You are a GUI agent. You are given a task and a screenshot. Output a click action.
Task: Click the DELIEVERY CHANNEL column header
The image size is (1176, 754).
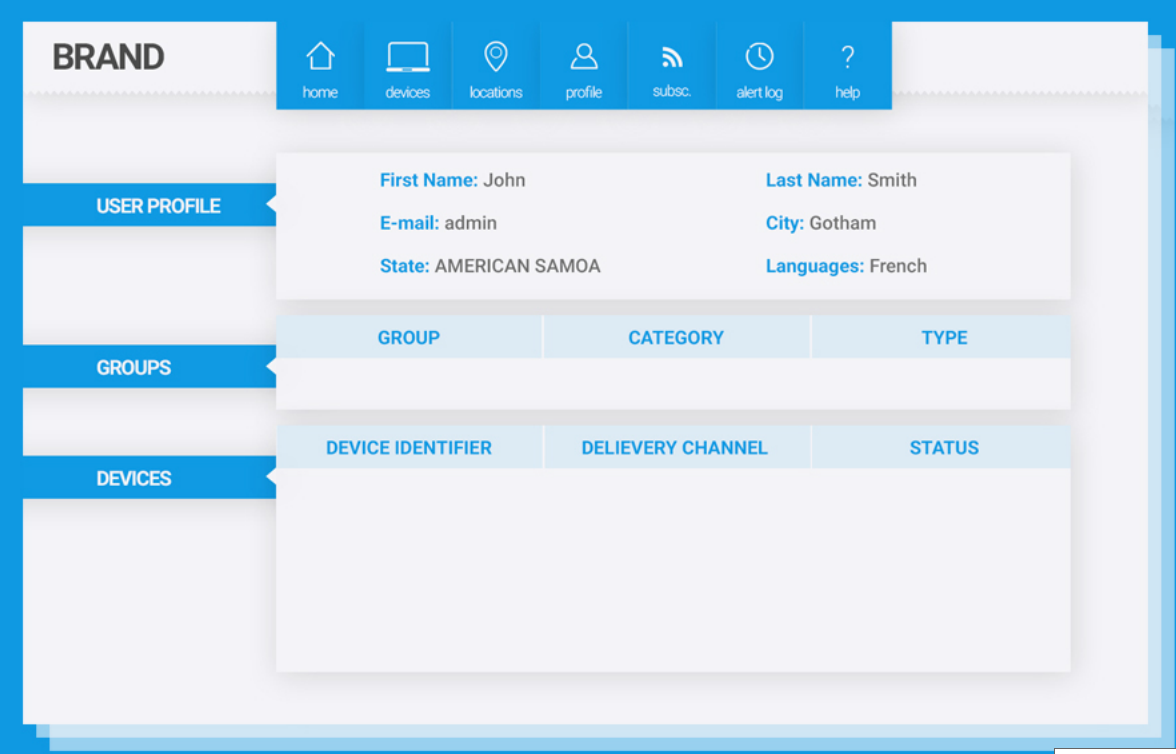675,448
